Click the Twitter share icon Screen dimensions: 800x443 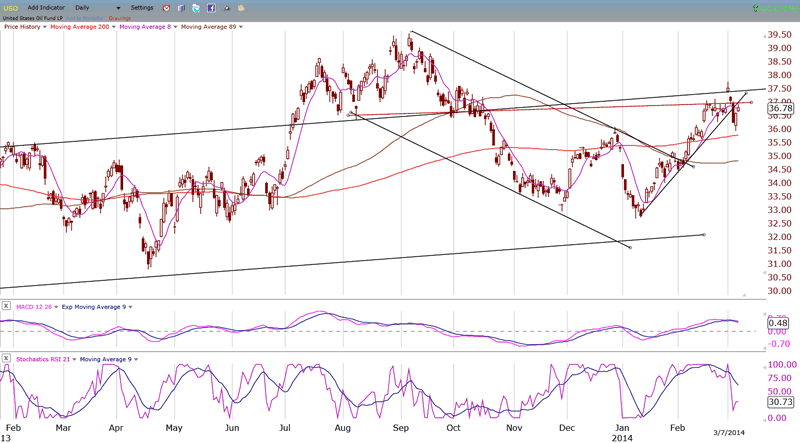196,8
